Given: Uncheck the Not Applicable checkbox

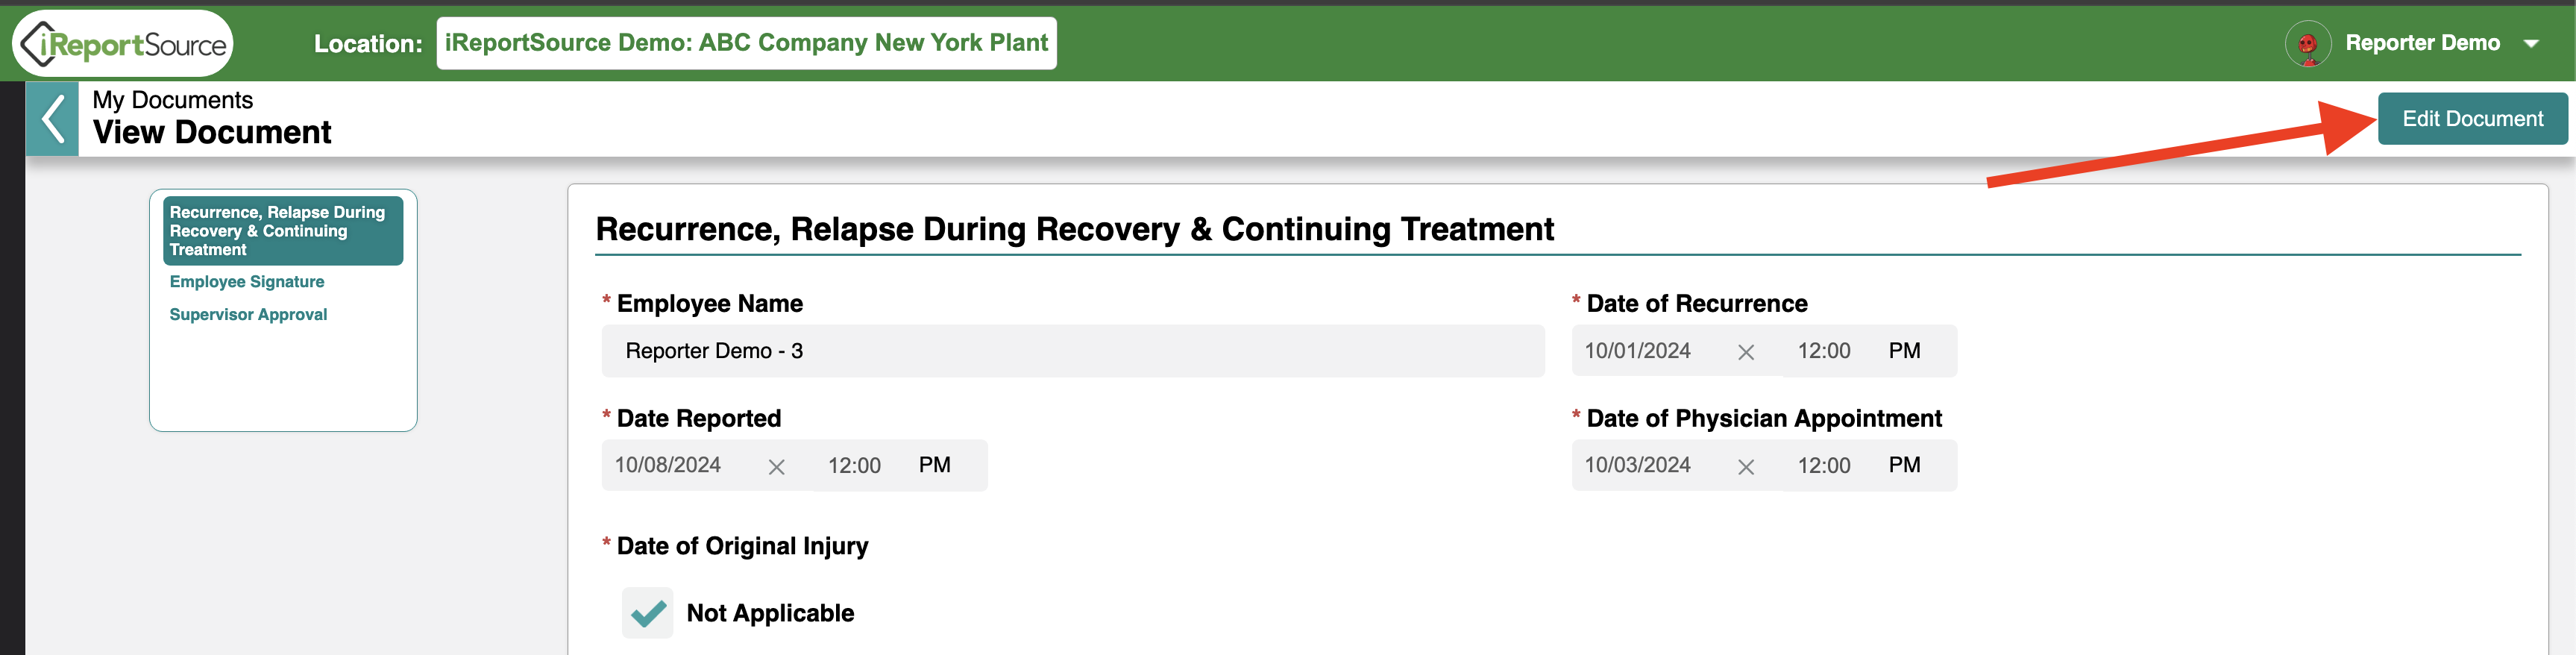Looking at the screenshot, I should (648, 613).
